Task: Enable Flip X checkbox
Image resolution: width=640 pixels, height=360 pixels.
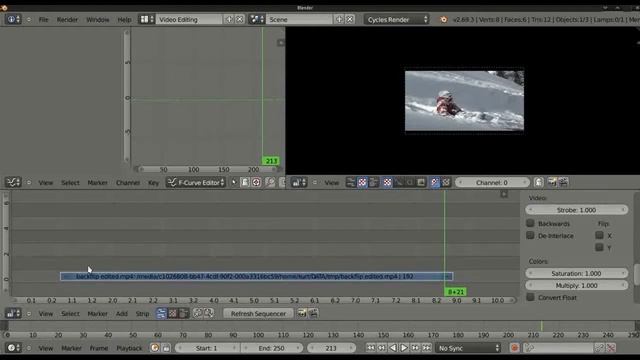Action: (x=599, y=235)
